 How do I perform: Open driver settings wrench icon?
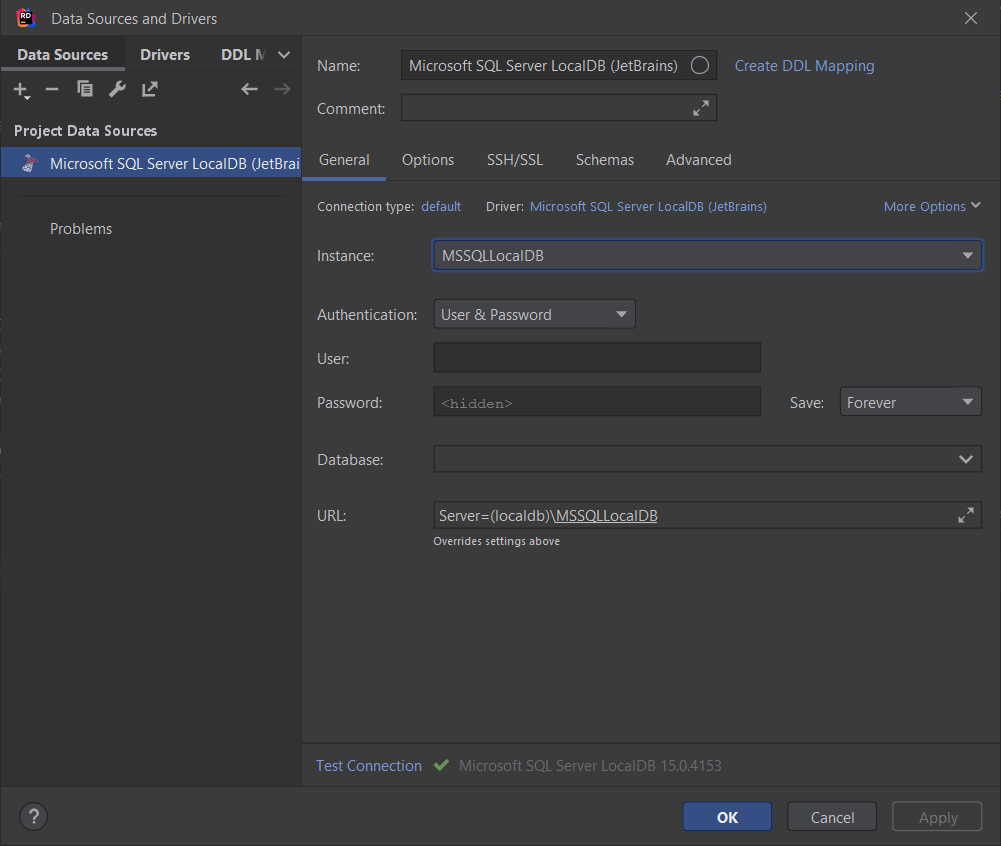point(117,90)
